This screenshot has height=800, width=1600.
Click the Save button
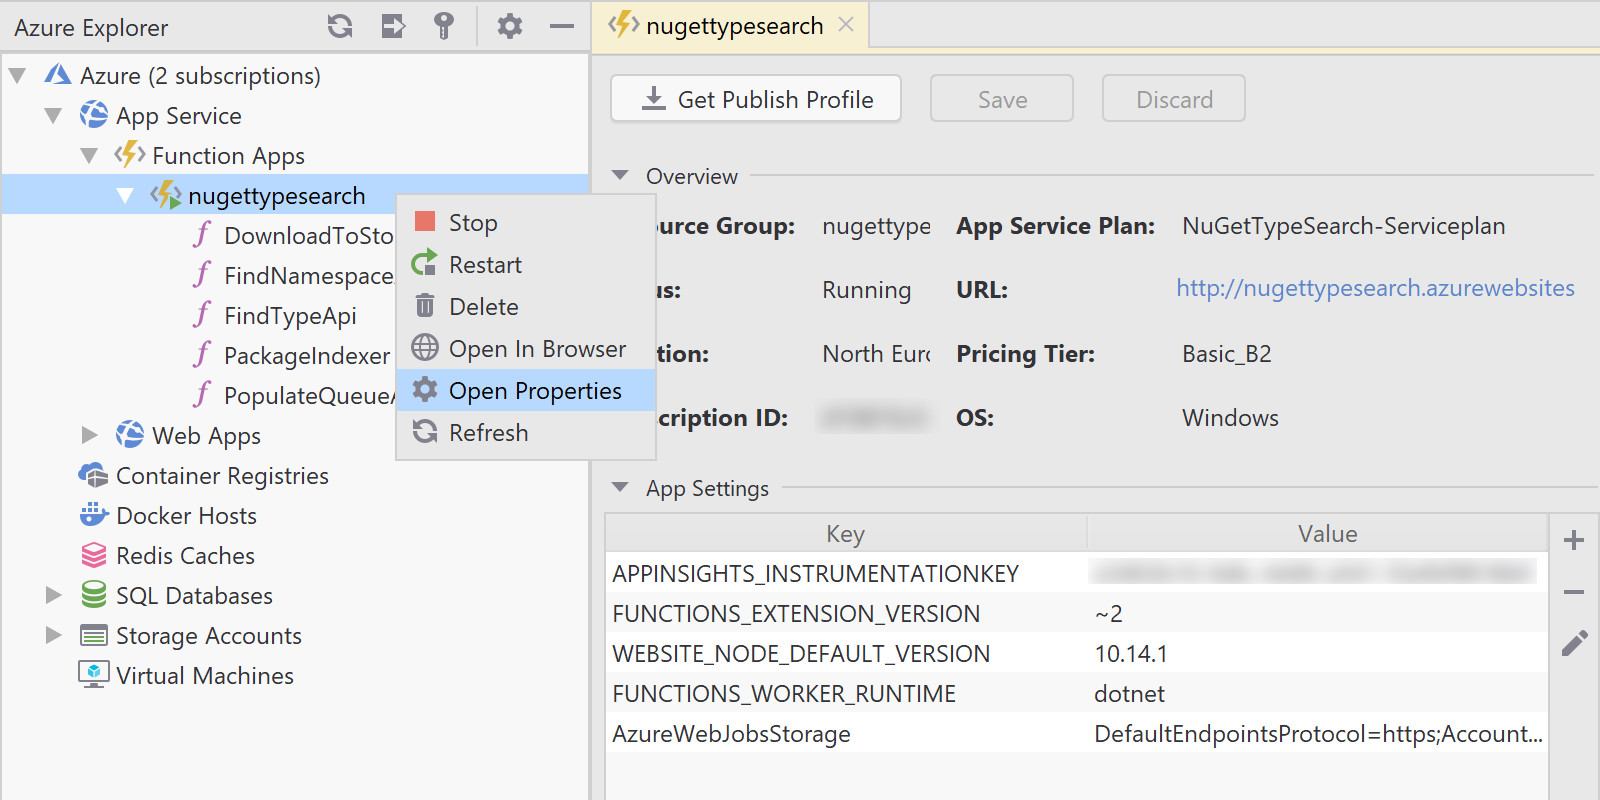[x=1002, y=99]
